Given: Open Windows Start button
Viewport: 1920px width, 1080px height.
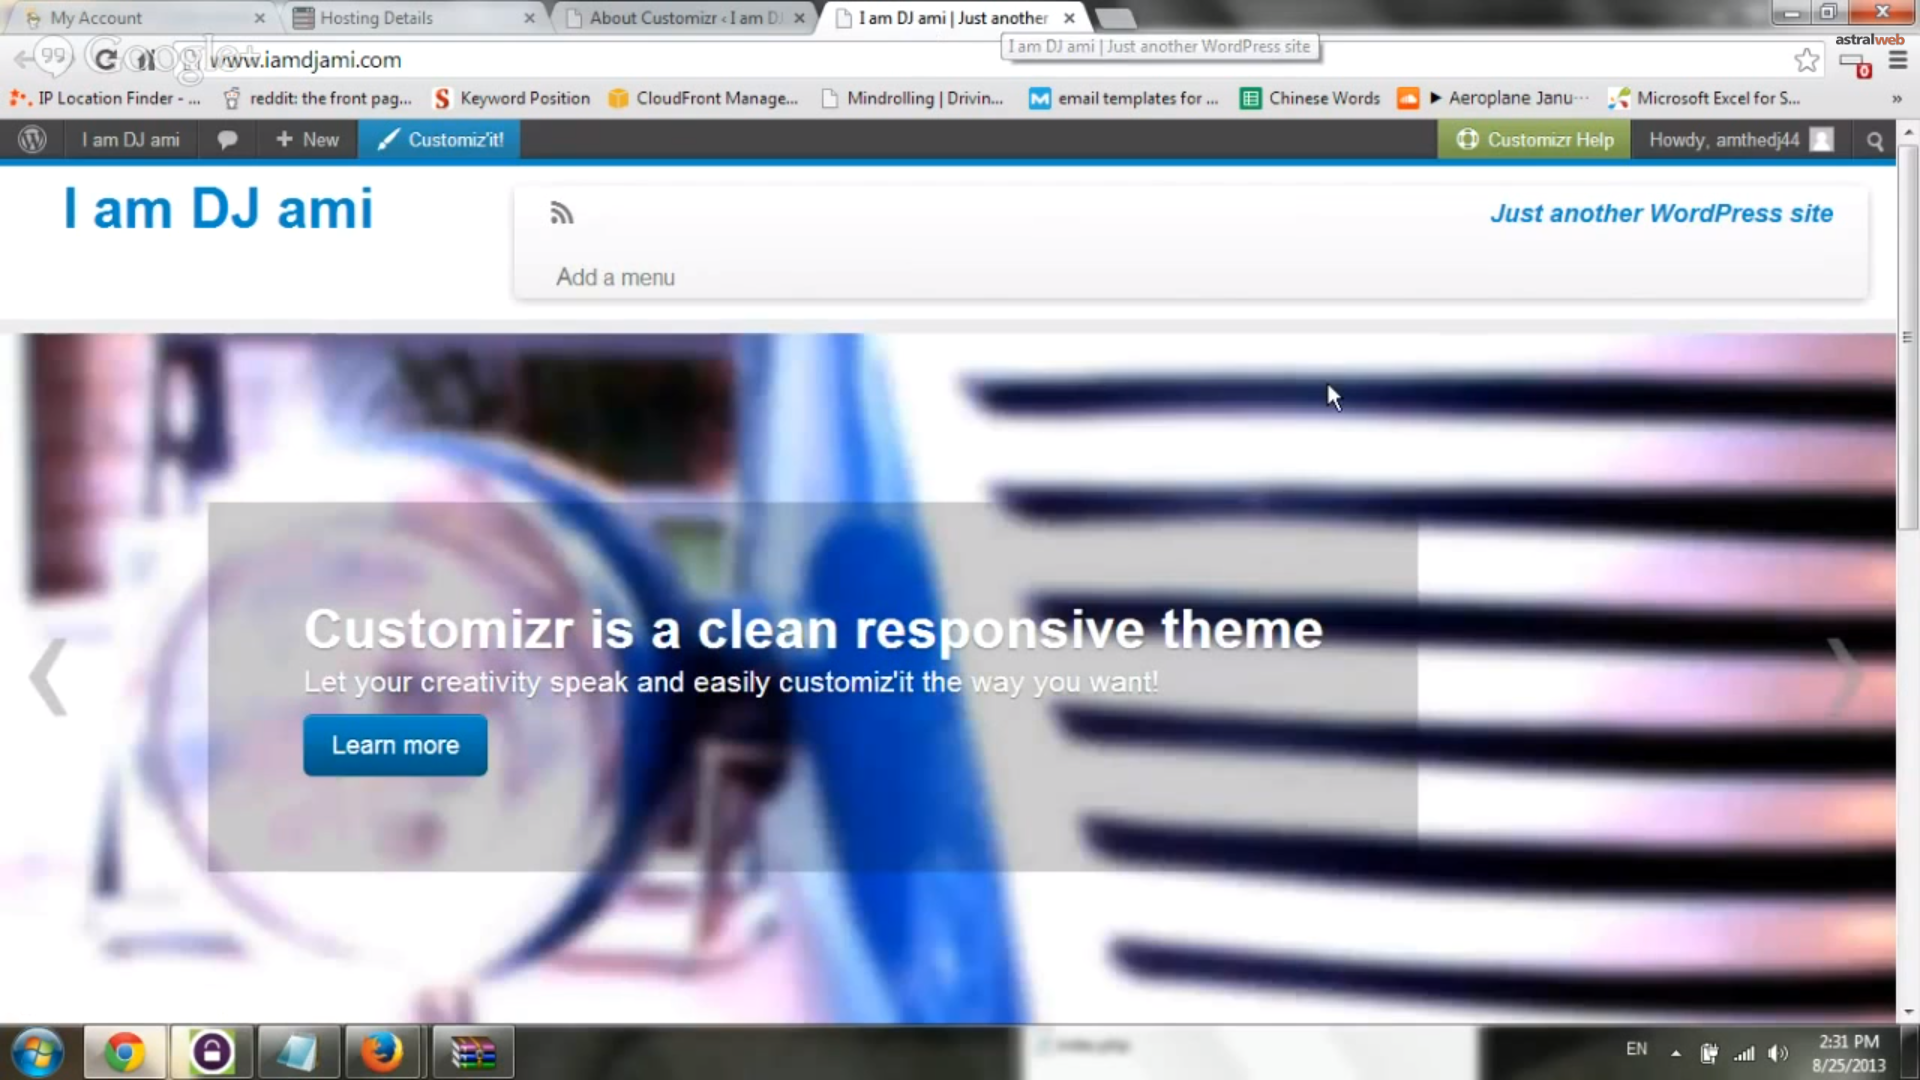Looking at the screenshot, I should [37, 1052].
